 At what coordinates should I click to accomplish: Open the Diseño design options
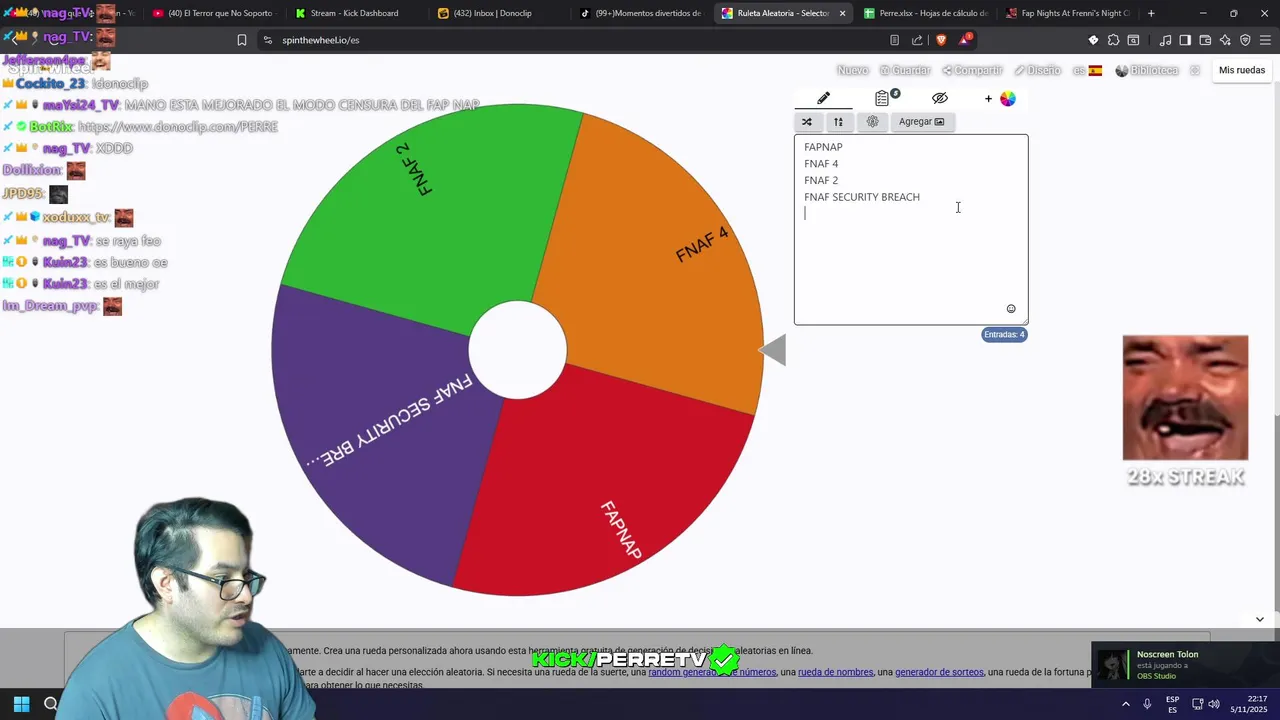tap(1038, 70)
